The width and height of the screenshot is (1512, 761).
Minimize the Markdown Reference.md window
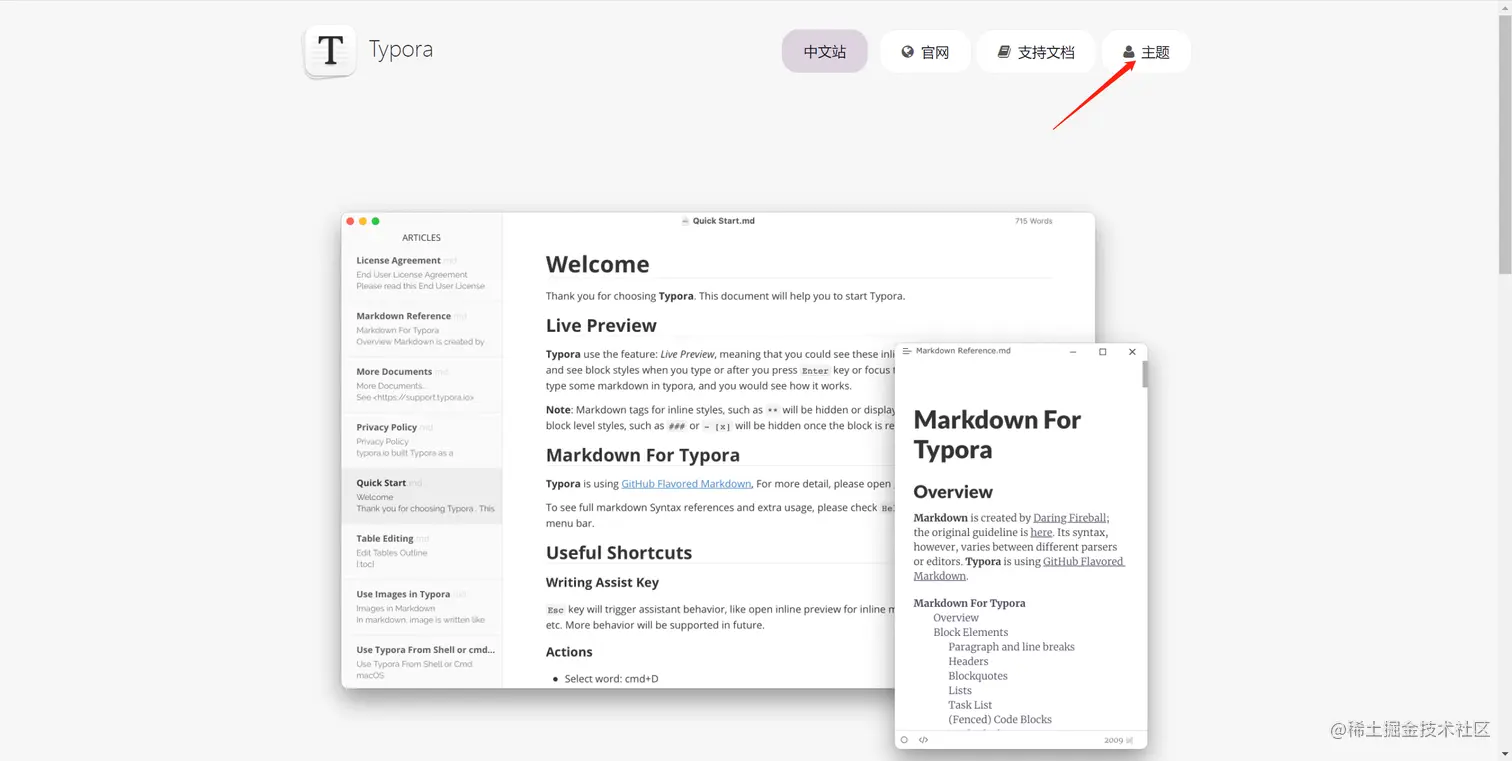point(1073,352)
